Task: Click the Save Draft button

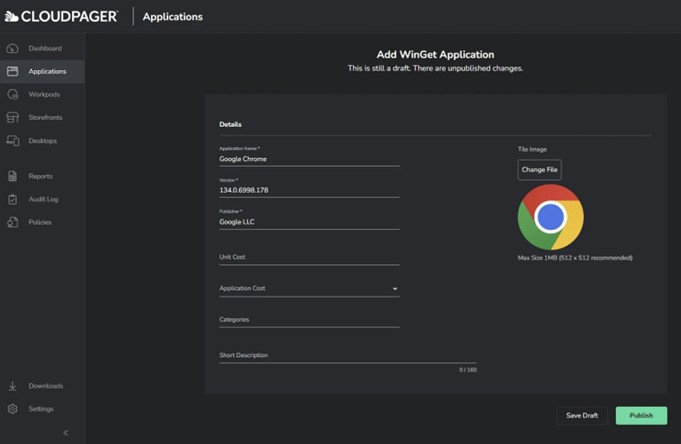Action: point(582,415)
